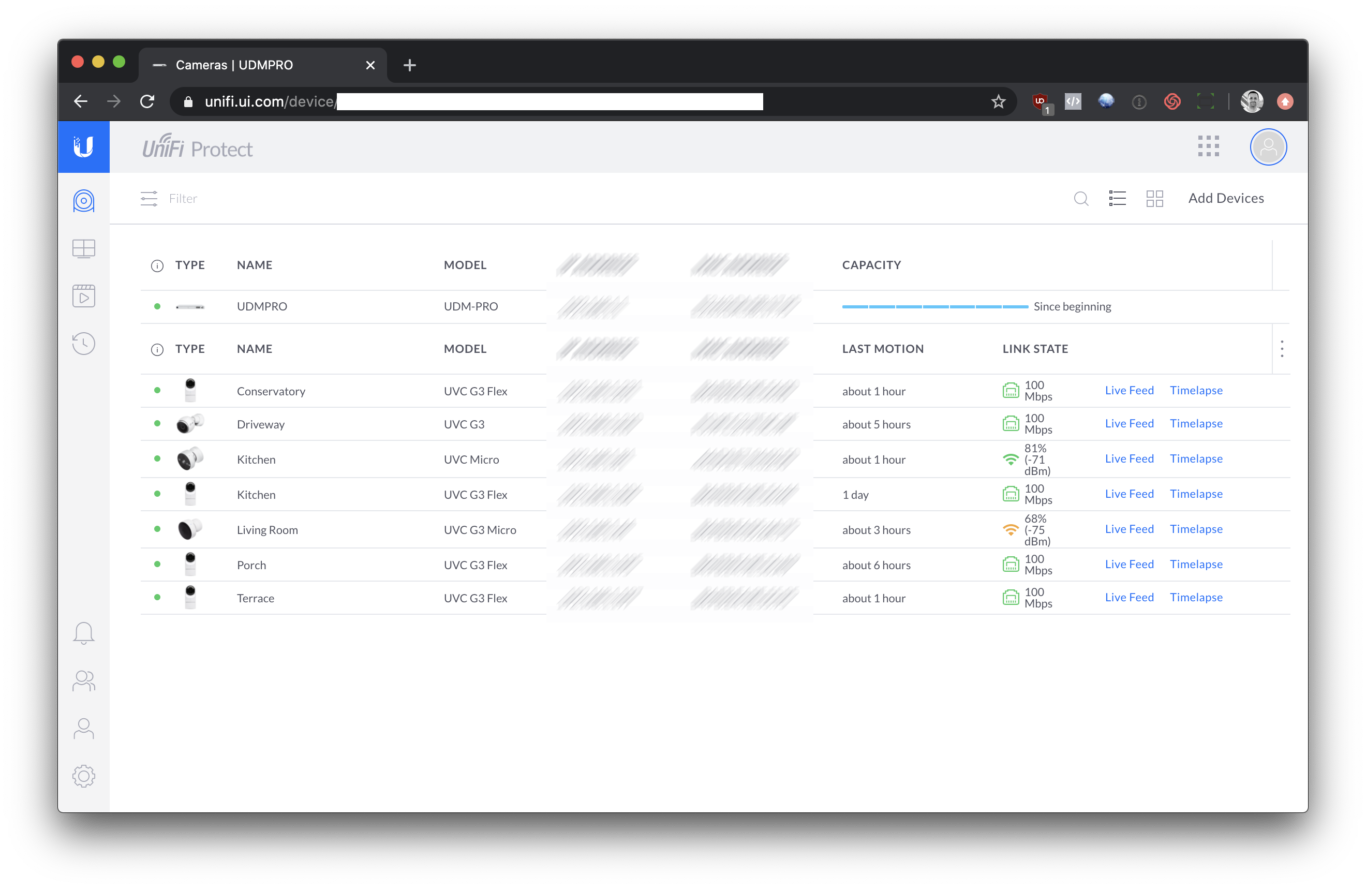This screenshot has height=889, width=1366.
Task: Switch to grid view layout
Action: 1155,199
